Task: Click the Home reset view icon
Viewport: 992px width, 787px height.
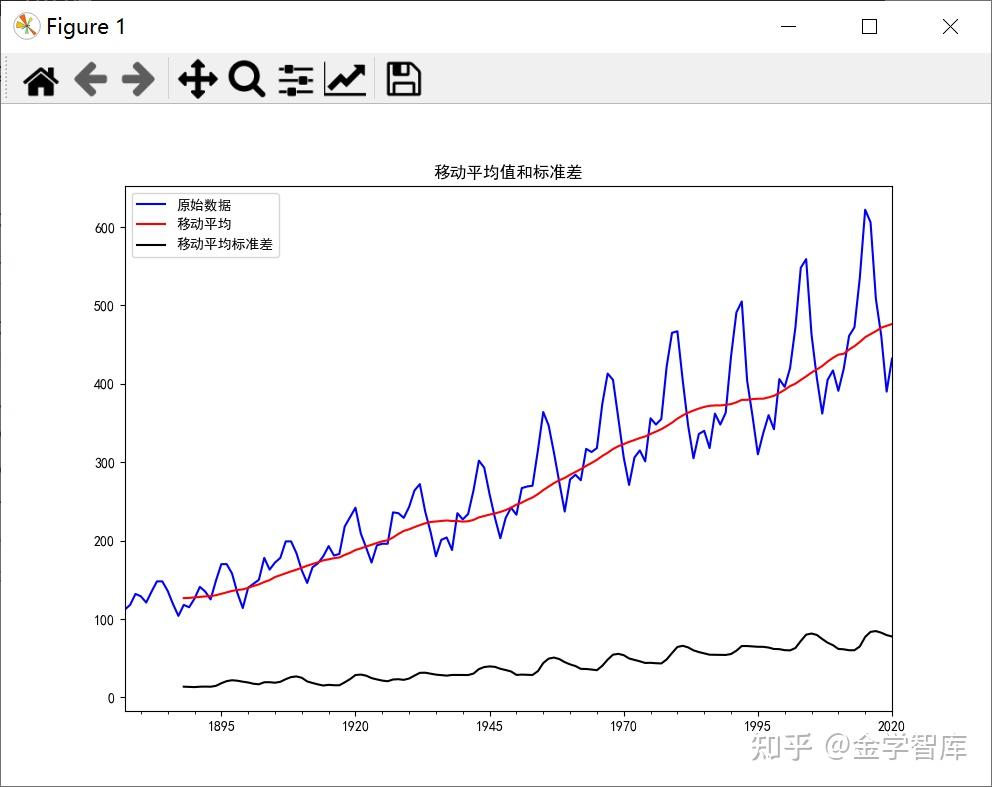Action: coord(39,80)
